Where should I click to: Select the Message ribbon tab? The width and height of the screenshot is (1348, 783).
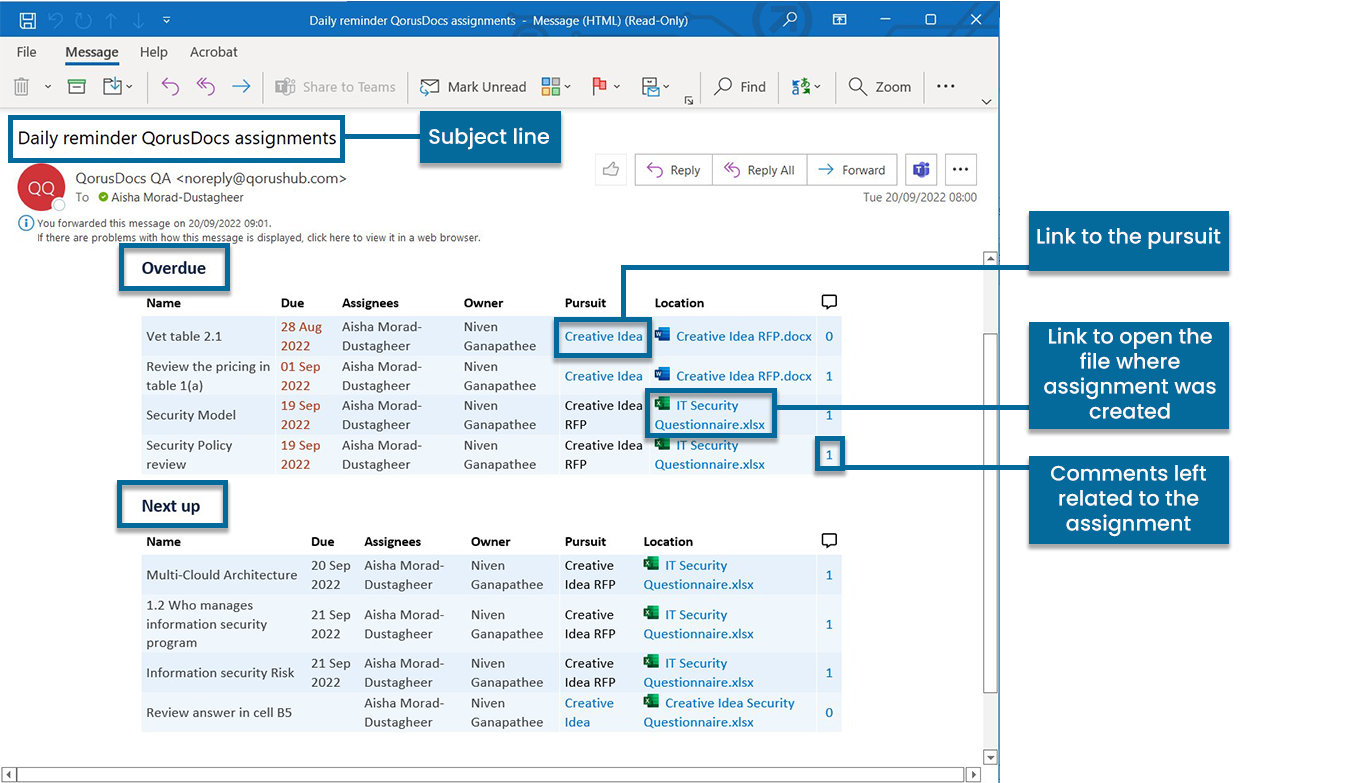pos(92,52)
